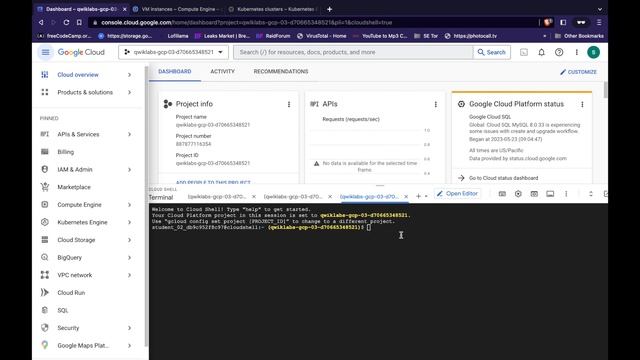
Task: Click the Google Cloud logo
Action: coord(81,52)
